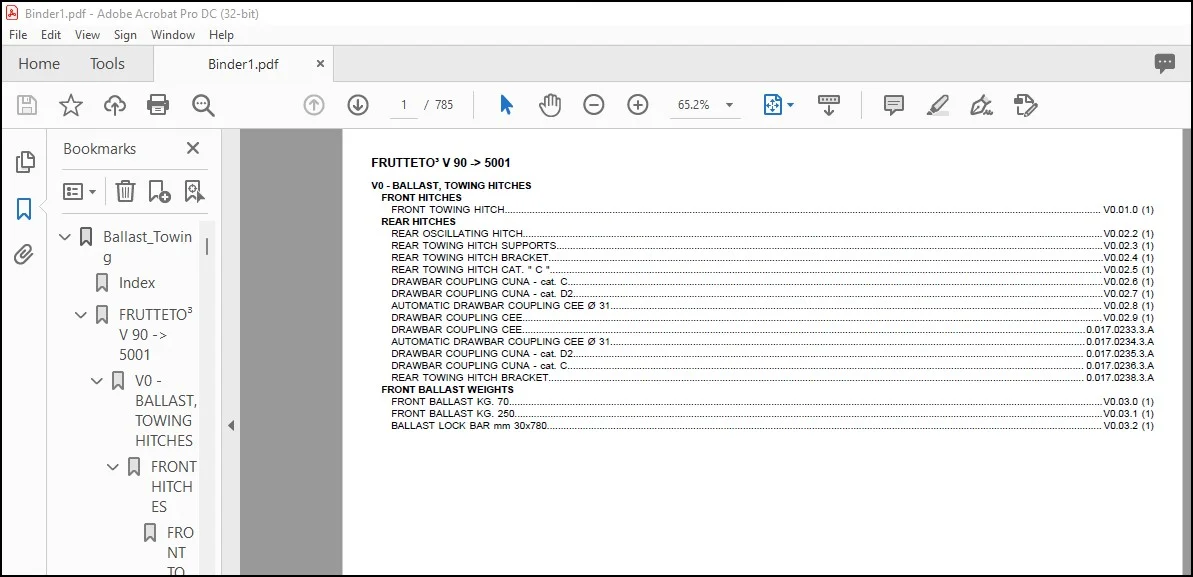
Task: Open the Window menu
Action: 173,35
